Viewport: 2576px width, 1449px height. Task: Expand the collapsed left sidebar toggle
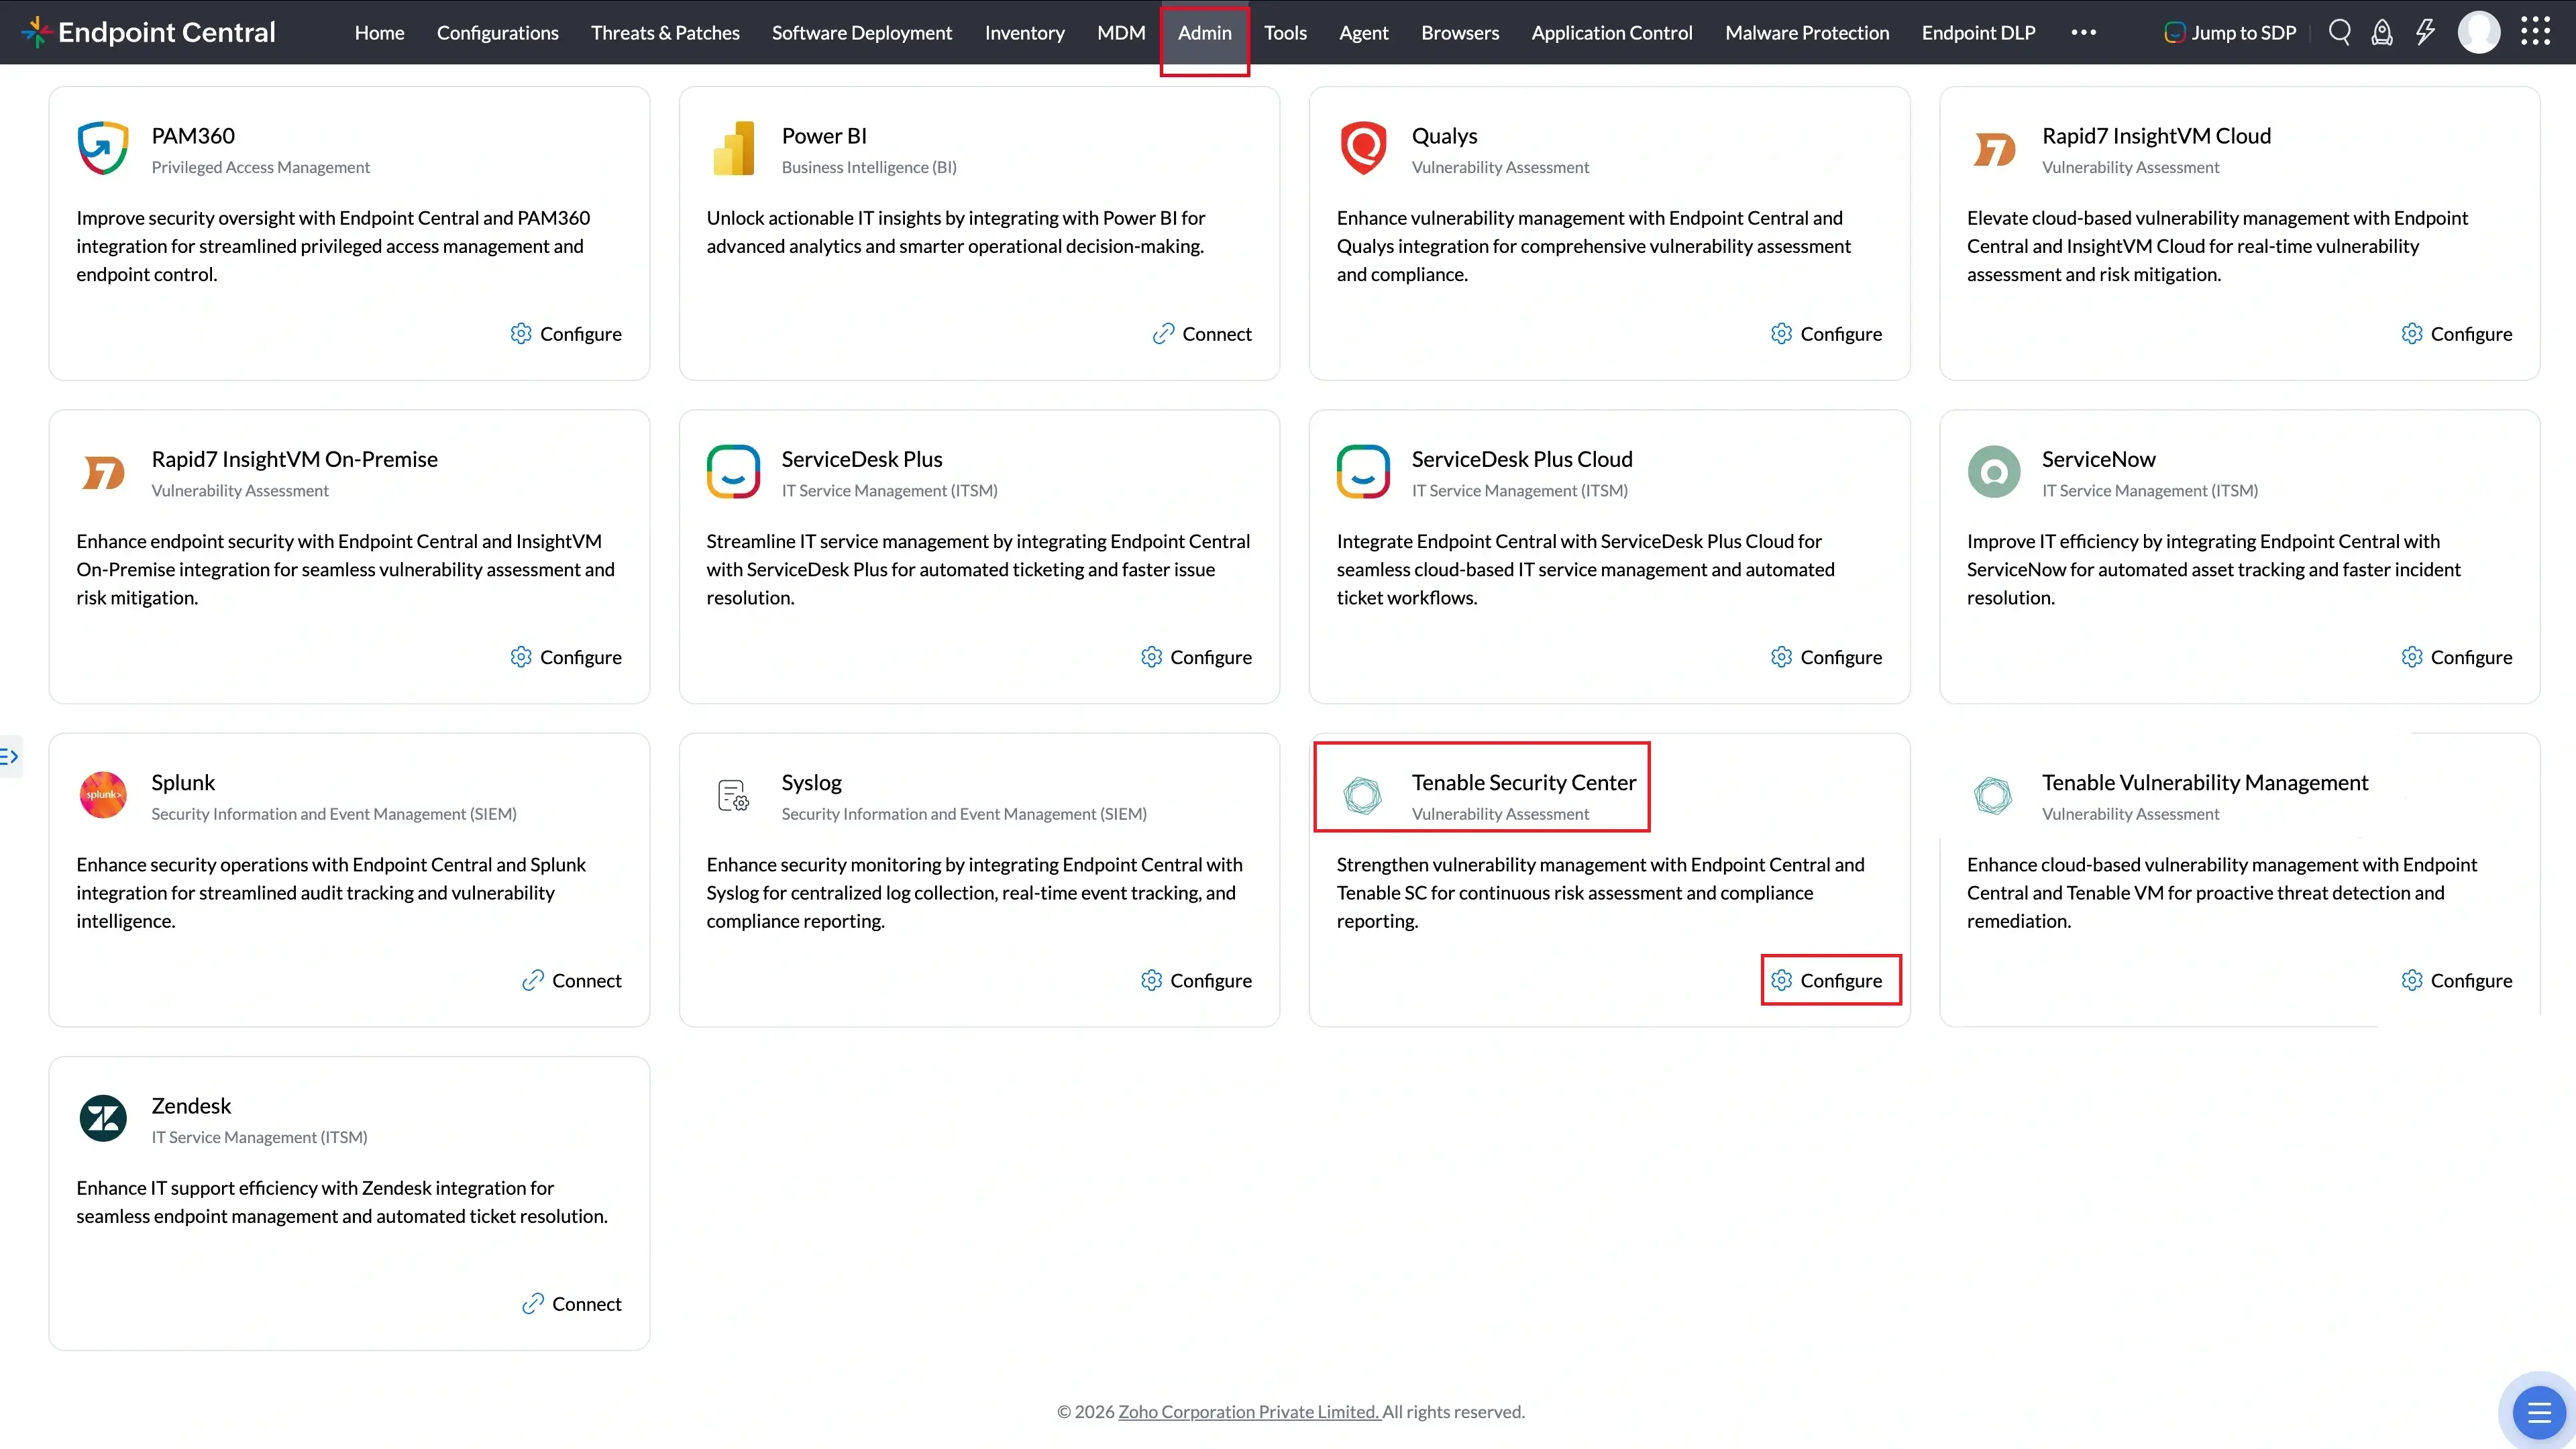click(10, 757)
